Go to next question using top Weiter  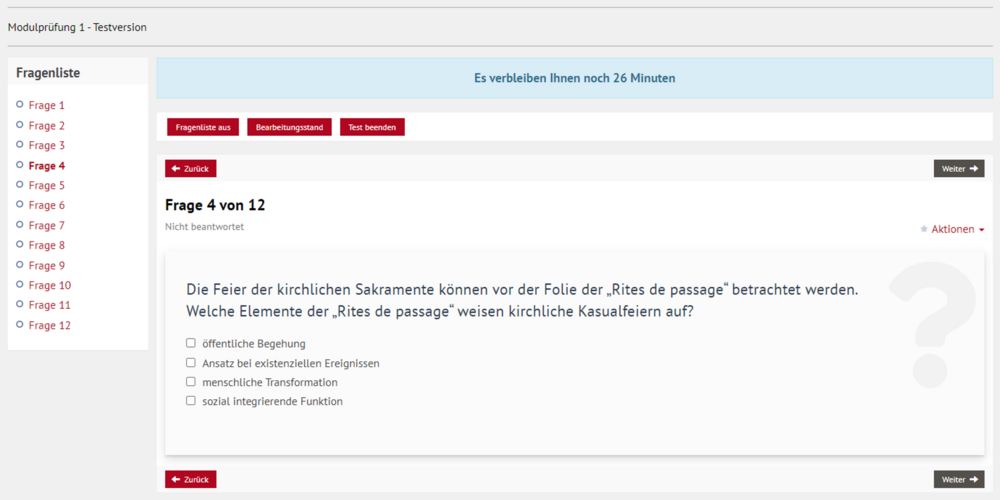pyautogui.click(x=958, y=169)
